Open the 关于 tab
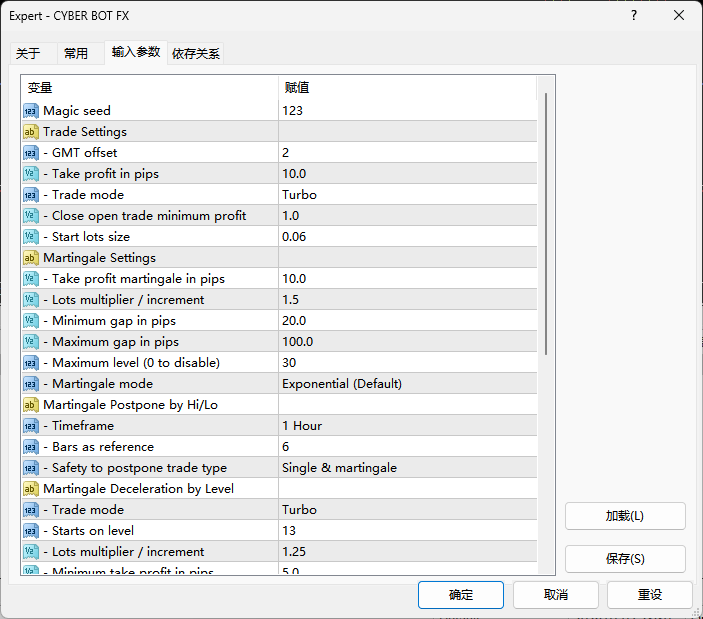 tap(29, 54)
